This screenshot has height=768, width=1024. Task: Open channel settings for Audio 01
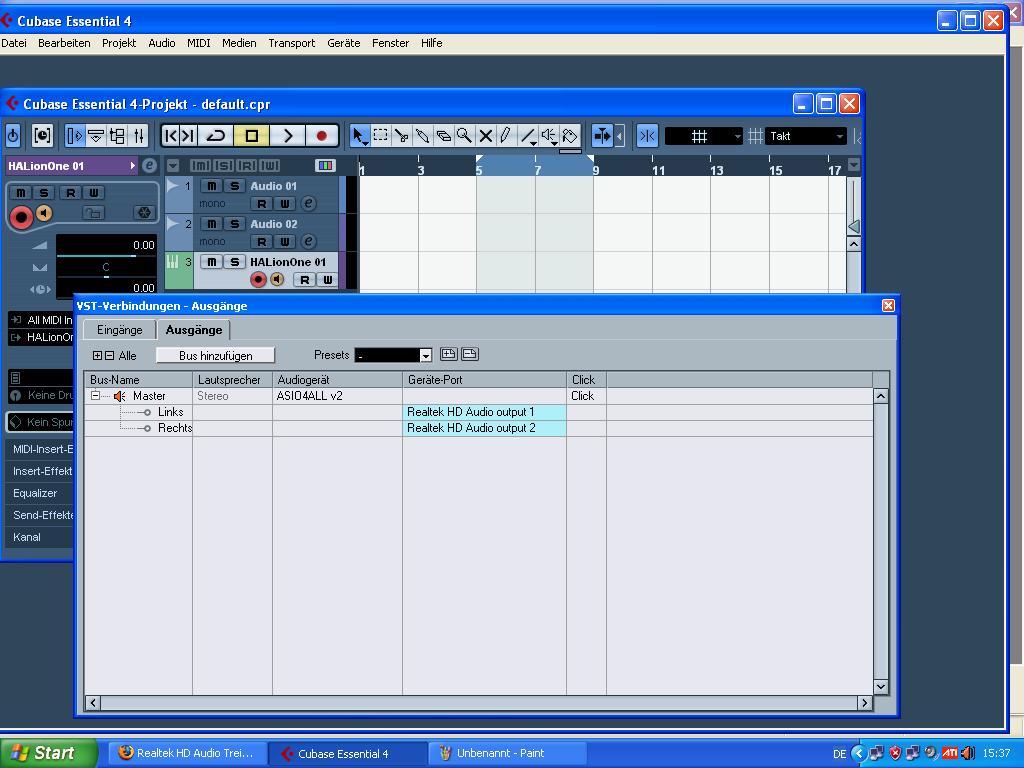pos(308,204)
